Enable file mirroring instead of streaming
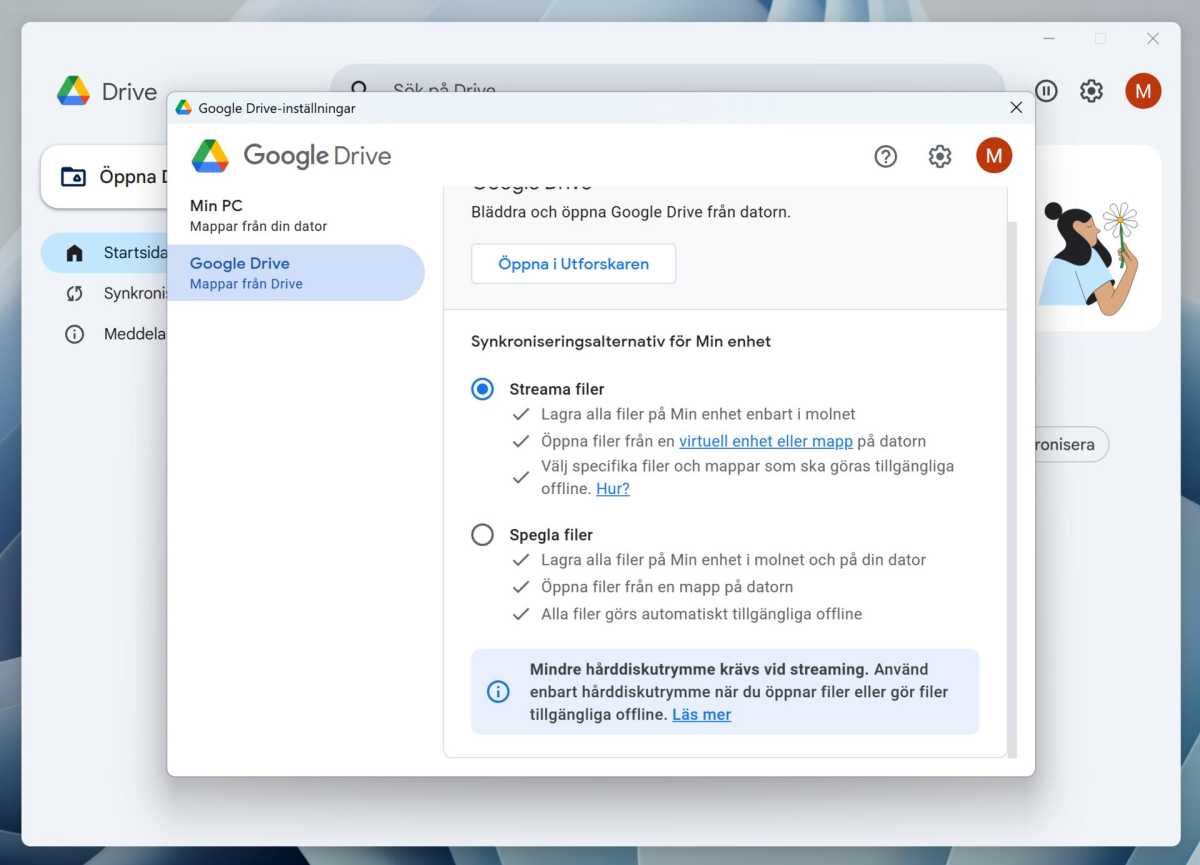1200x865 pixels. [x=482, y=534]
